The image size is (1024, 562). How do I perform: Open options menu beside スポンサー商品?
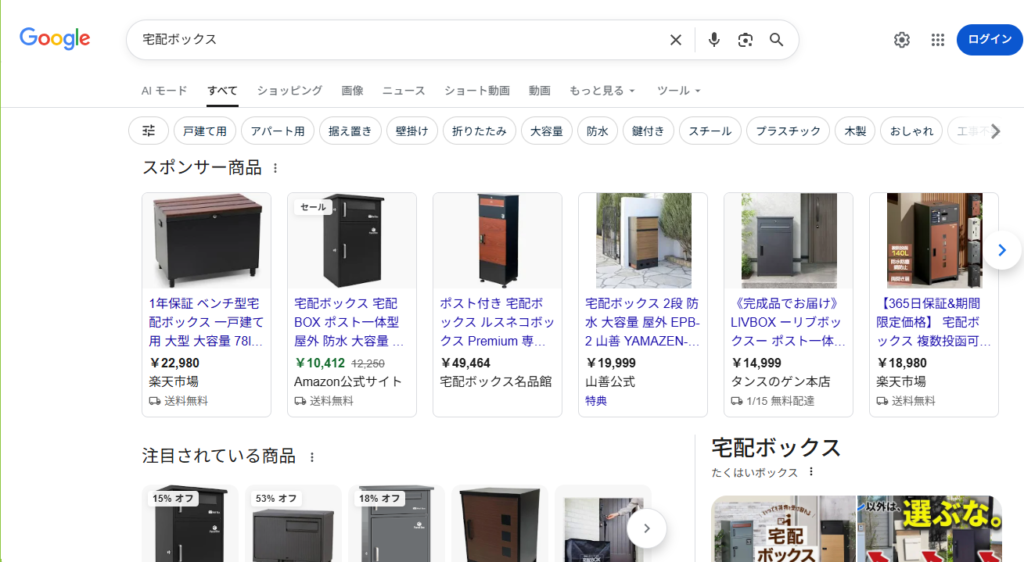click(276, 168)
